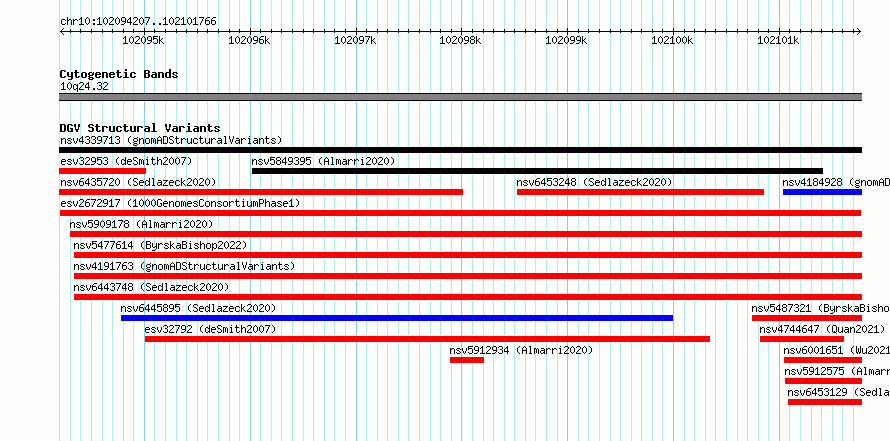The image size is (890, 441).
Task: Click the 102098k ruler tick label
Action: pyautogui.click(x=461, y=40)
